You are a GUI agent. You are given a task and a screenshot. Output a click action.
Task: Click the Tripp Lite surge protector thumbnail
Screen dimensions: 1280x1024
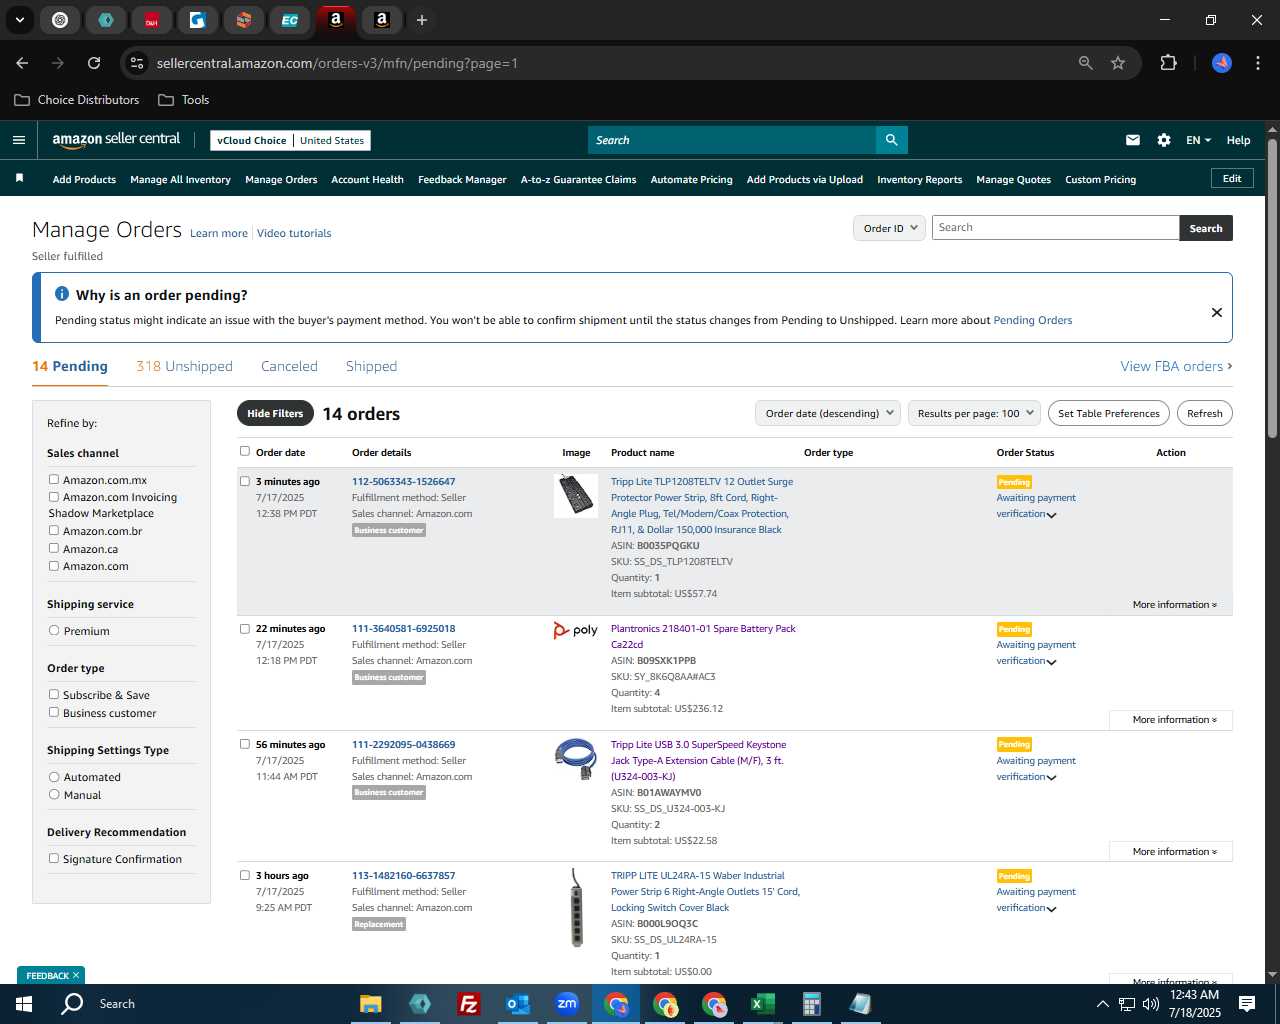576,496
